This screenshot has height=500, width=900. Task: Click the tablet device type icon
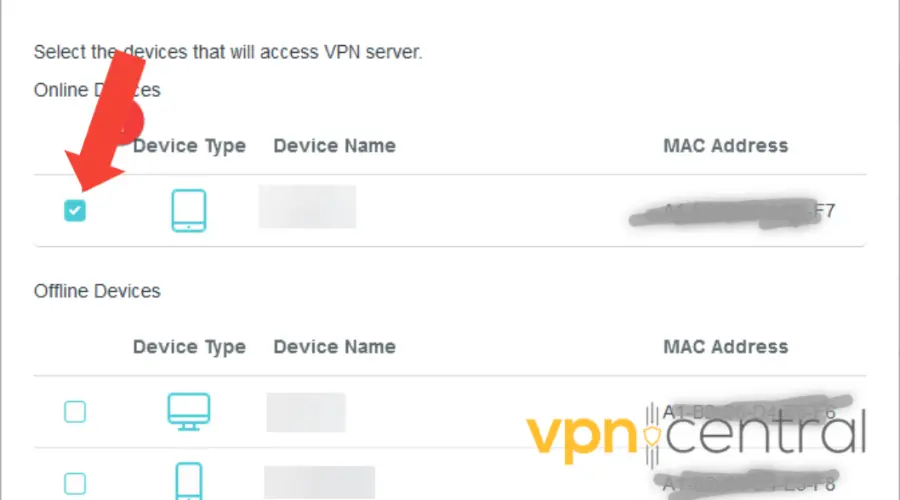coord(188,211)
